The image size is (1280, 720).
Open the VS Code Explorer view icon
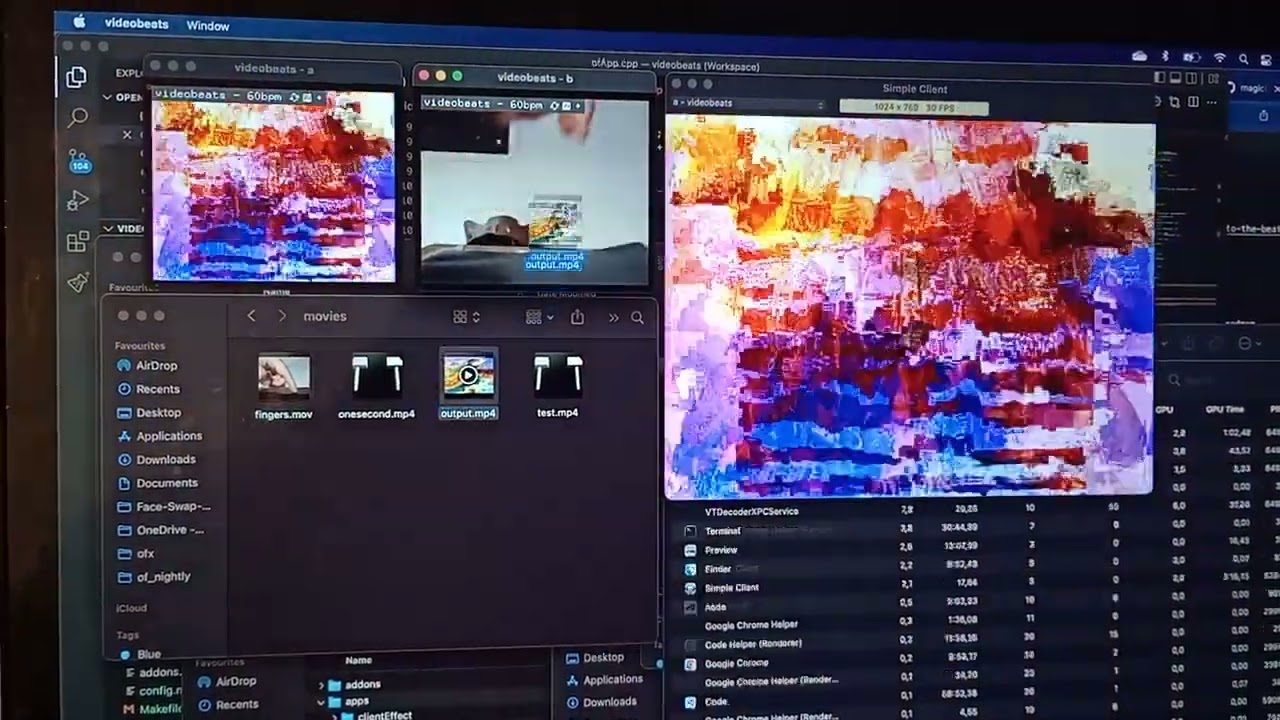pos(76,77)
